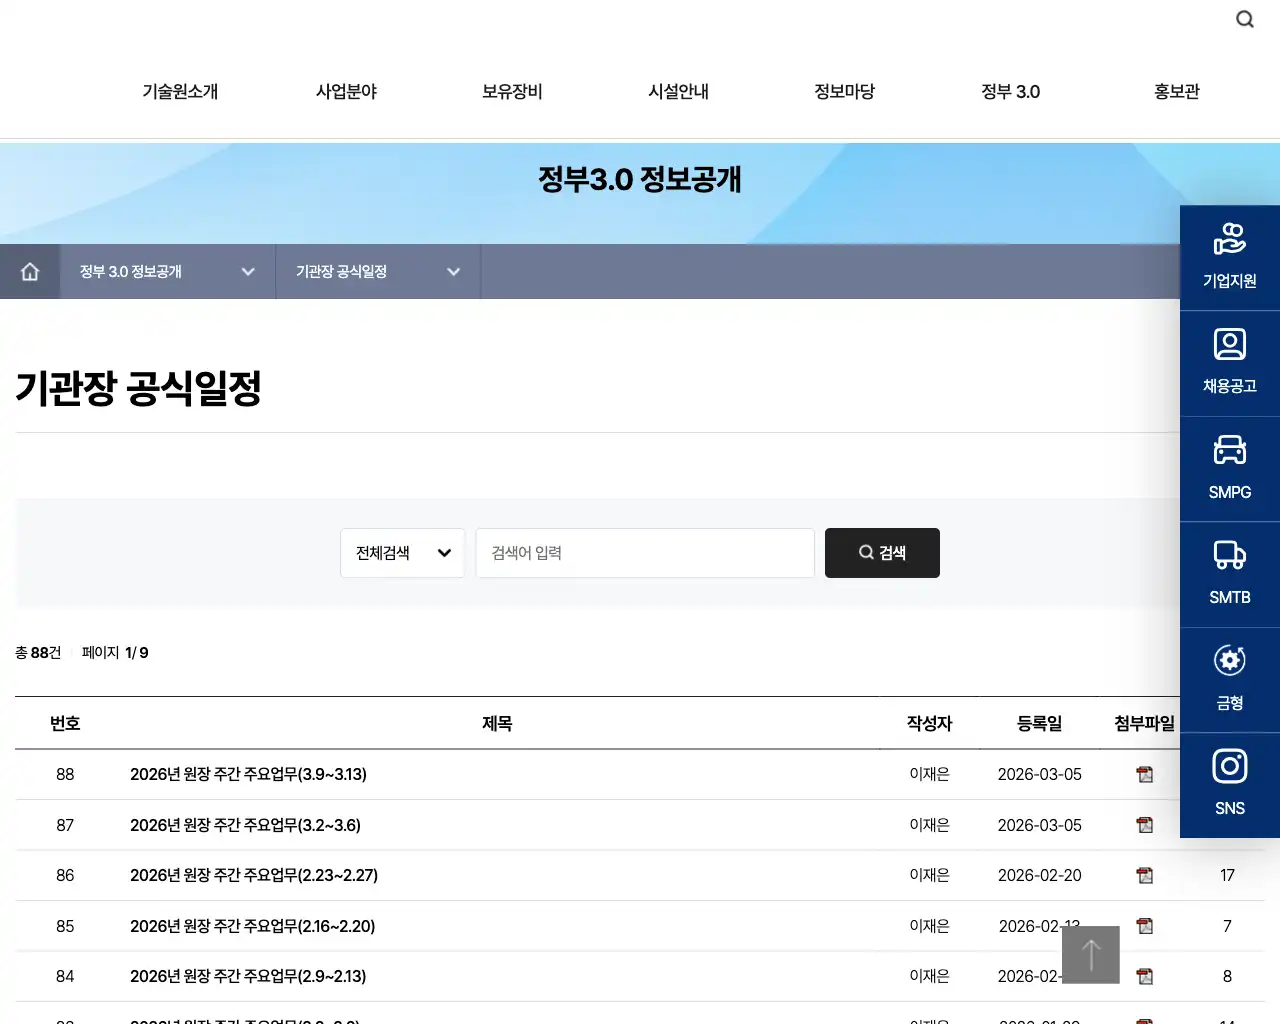The height and width of the screenshot is (1024, 1280).
Task: Open the 2026년 원장 주간 주요업무(3.9~3.13) post
Action: (248, 774)
